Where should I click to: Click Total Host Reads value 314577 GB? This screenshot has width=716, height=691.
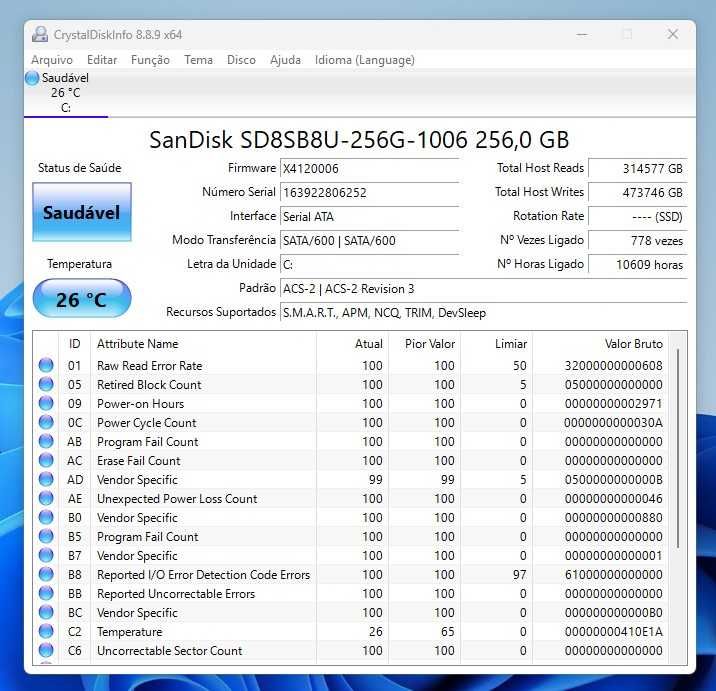(637, 169)
